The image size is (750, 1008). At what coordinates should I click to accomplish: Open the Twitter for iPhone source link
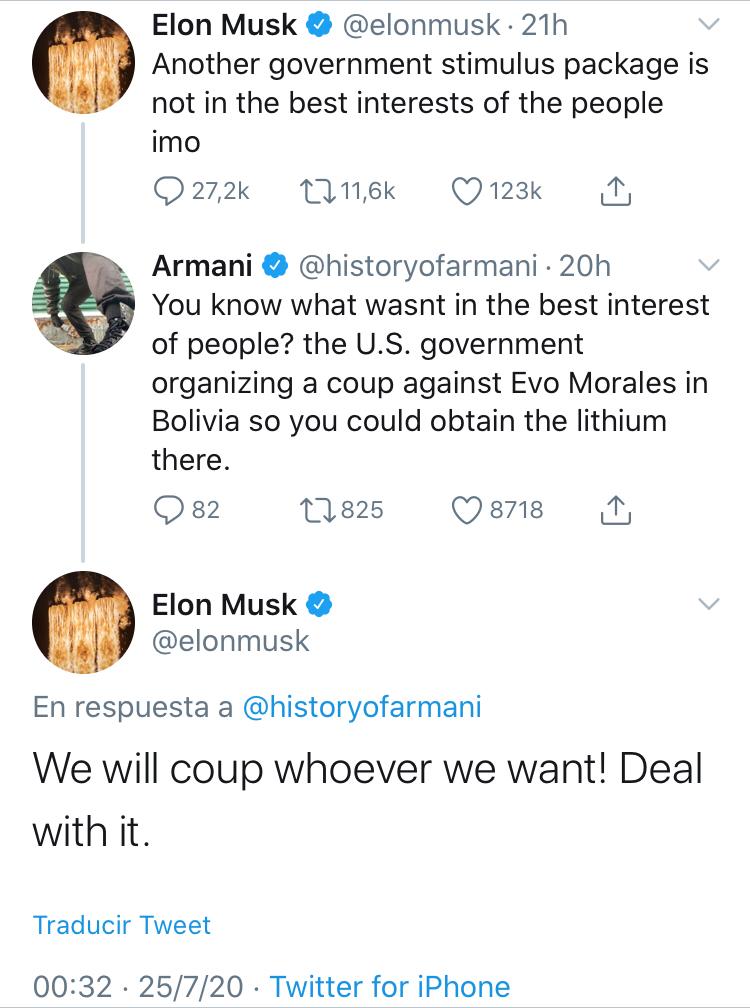tap(390, 987)
